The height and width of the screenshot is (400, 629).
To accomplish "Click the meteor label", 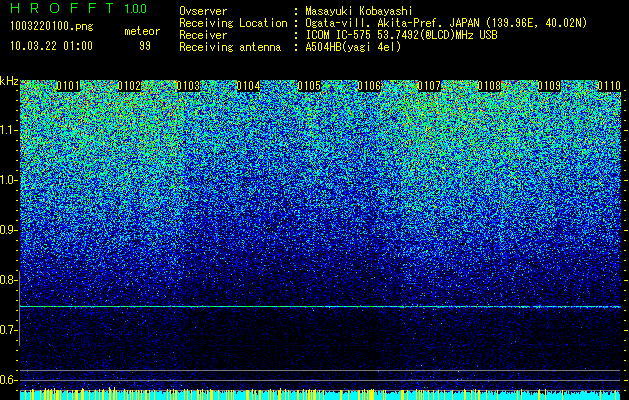I will 142,31.
